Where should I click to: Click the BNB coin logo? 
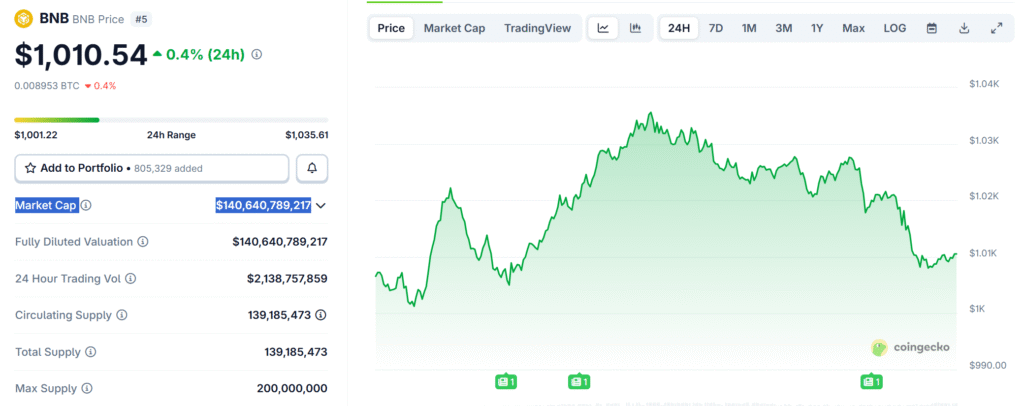point(26,18)
